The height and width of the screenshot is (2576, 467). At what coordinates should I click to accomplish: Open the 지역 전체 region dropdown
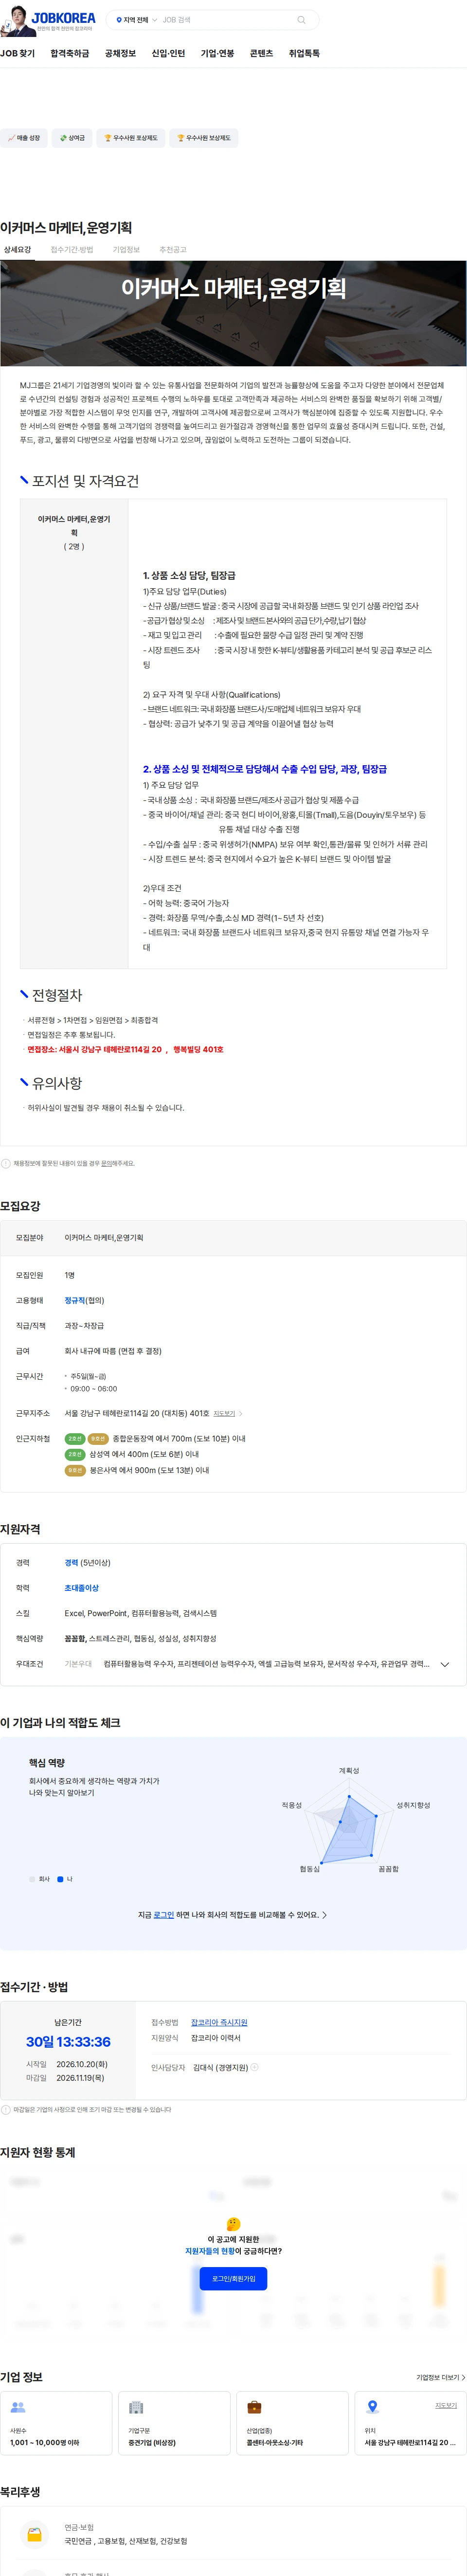136,20
